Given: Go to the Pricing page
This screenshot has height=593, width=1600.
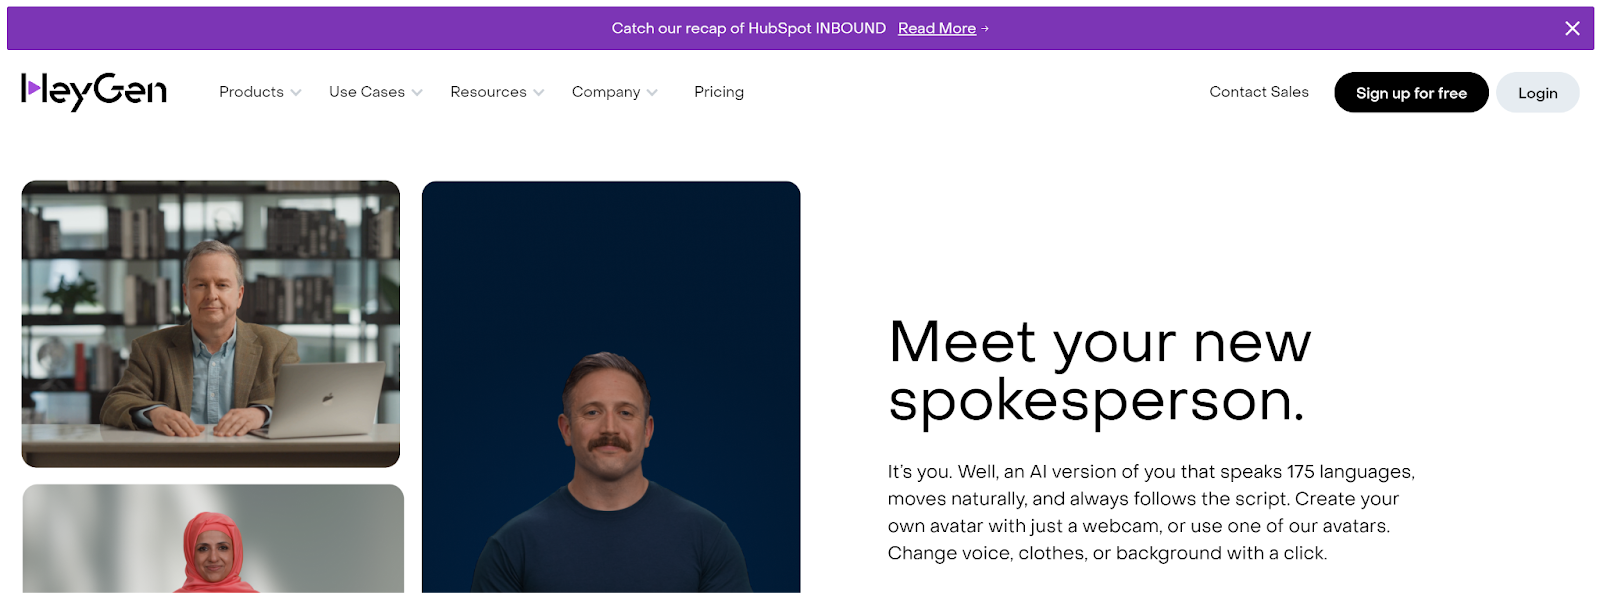Looking at the screenshot, I should click(719, 92).
